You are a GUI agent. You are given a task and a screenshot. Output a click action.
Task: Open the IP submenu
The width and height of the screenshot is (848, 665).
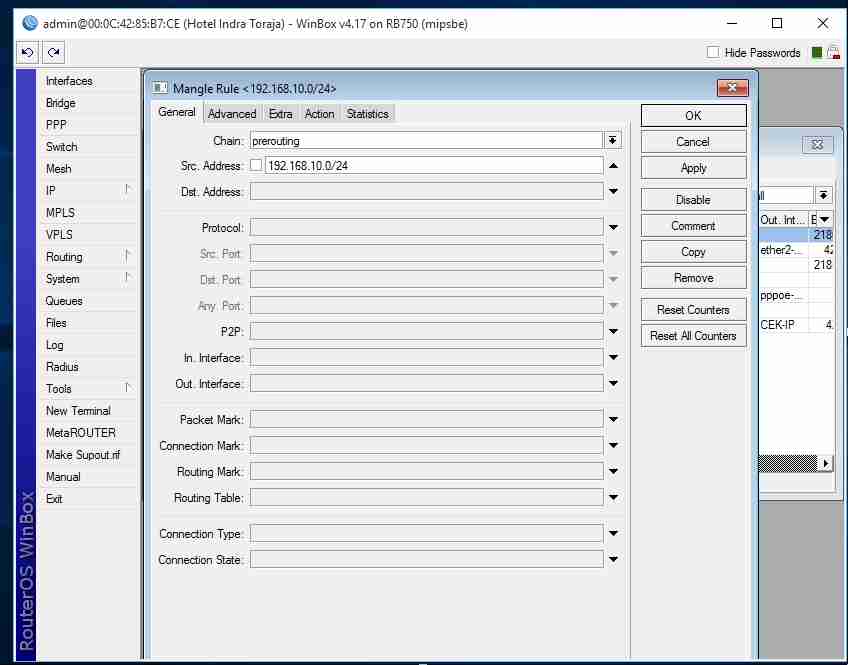[x=88, y=191]
